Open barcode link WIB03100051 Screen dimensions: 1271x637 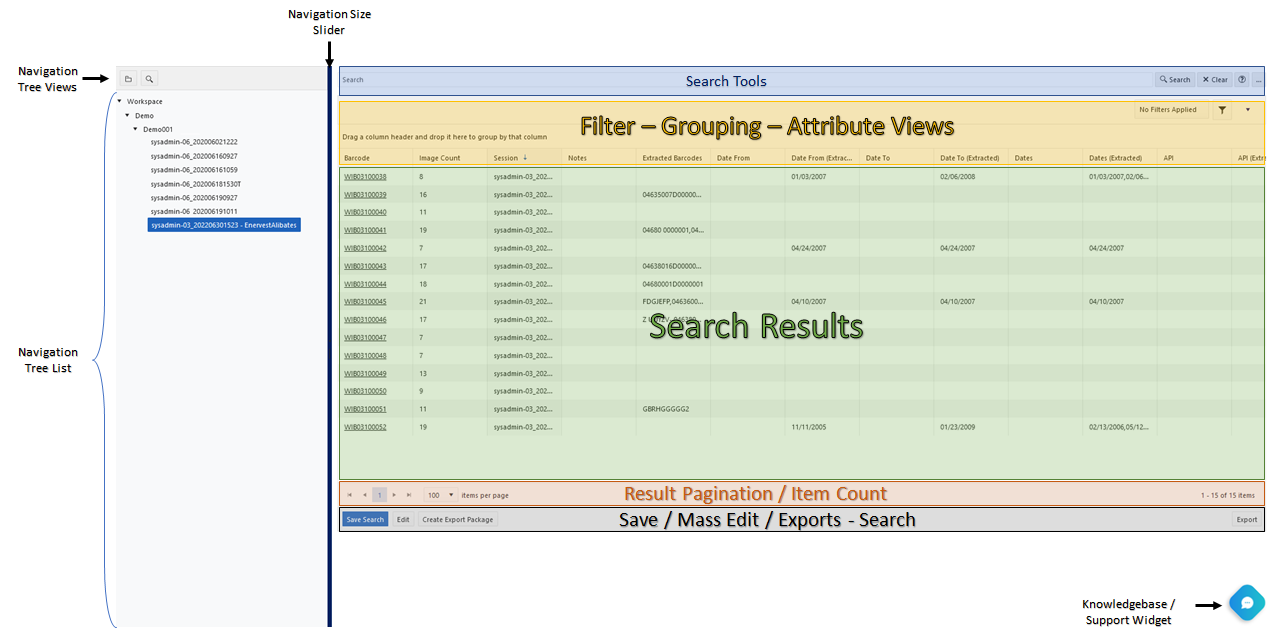coord(365,409)
